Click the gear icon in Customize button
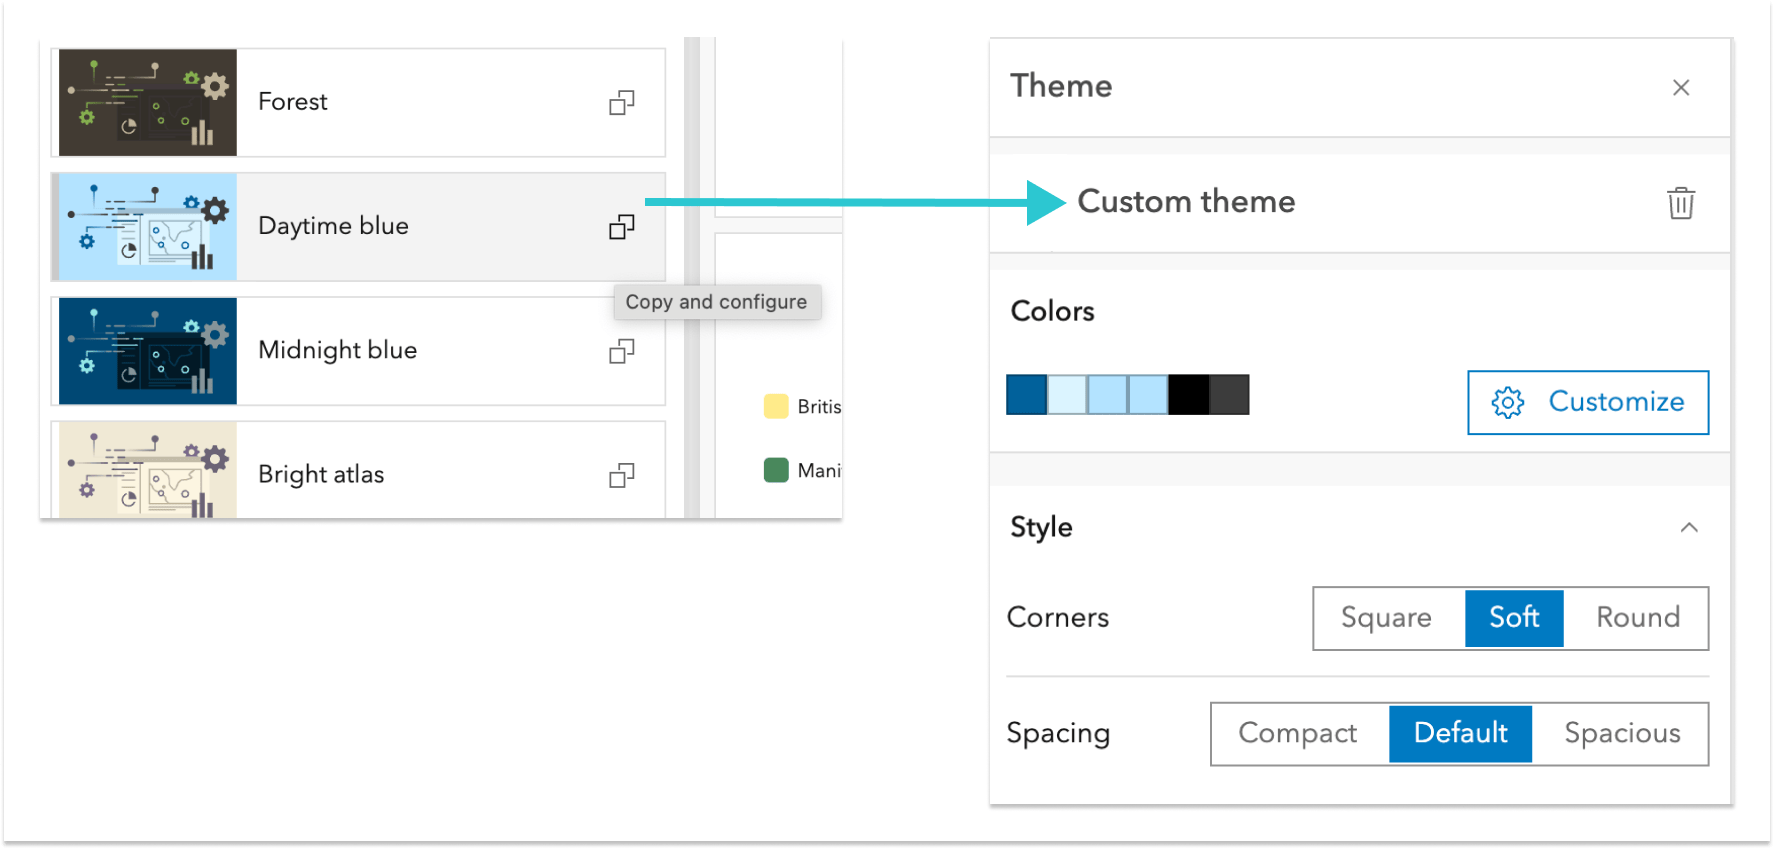Image resolution: width=1774 pixels, height=849 pixels. [1508, 403]
